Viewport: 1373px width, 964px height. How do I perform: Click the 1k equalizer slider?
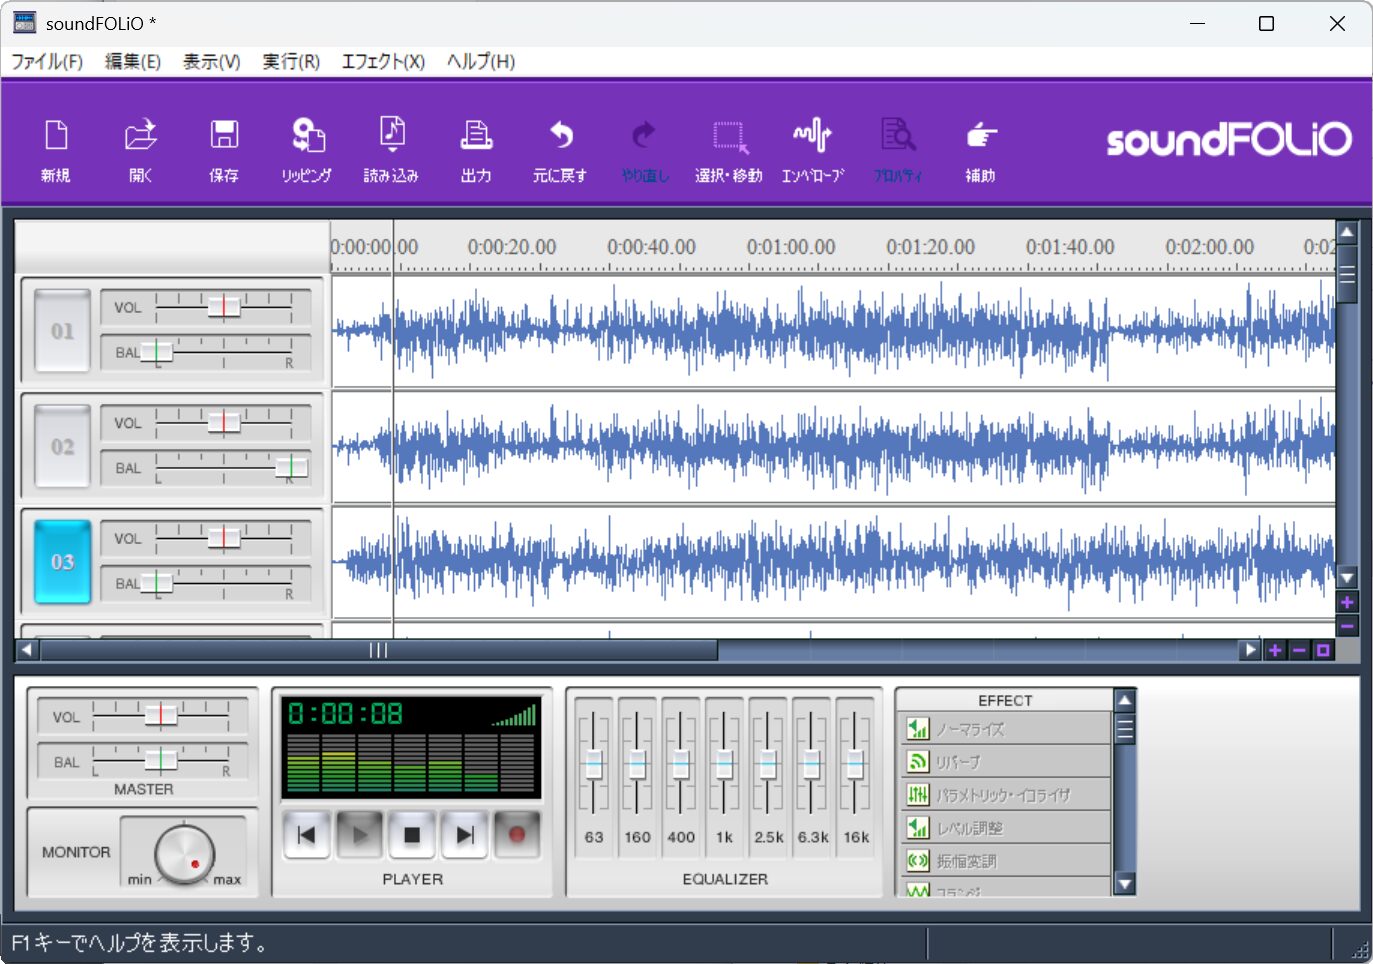[724, 765]
